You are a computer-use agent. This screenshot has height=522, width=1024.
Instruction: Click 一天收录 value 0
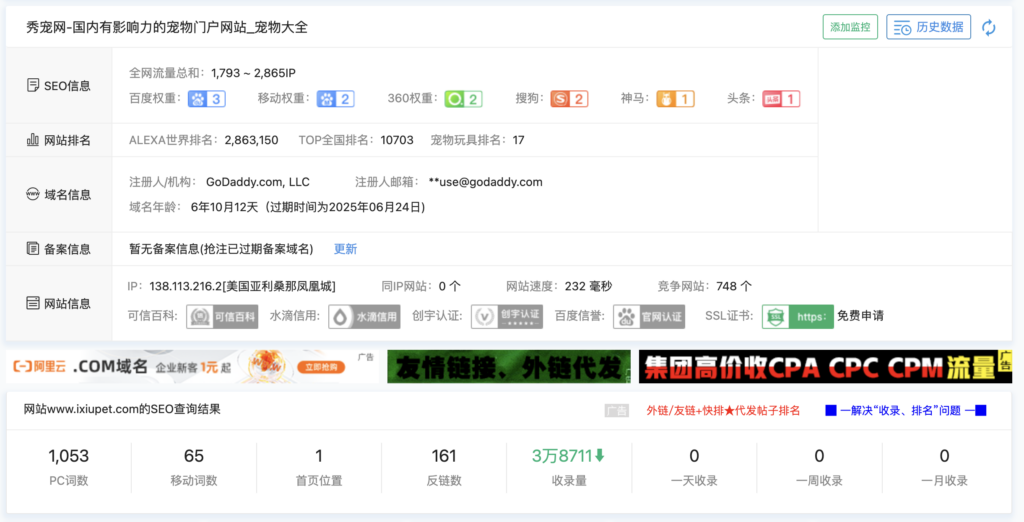point(694,456)
